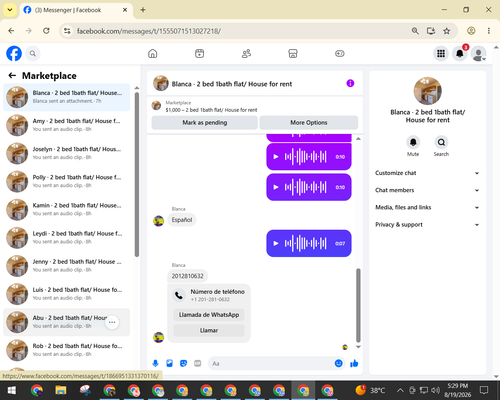The image size is (500, 400).
Task: Click the chat list scrollbar
Action: [137, 174]
